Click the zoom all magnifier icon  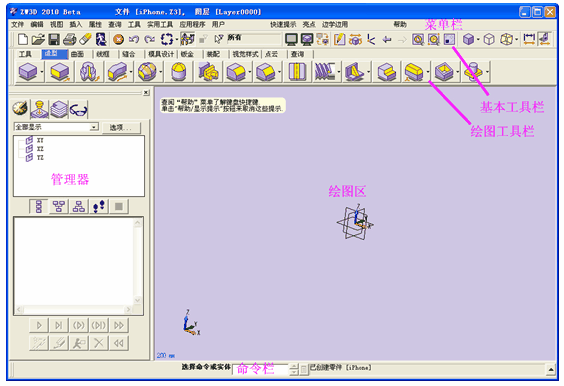click(433, 39)
